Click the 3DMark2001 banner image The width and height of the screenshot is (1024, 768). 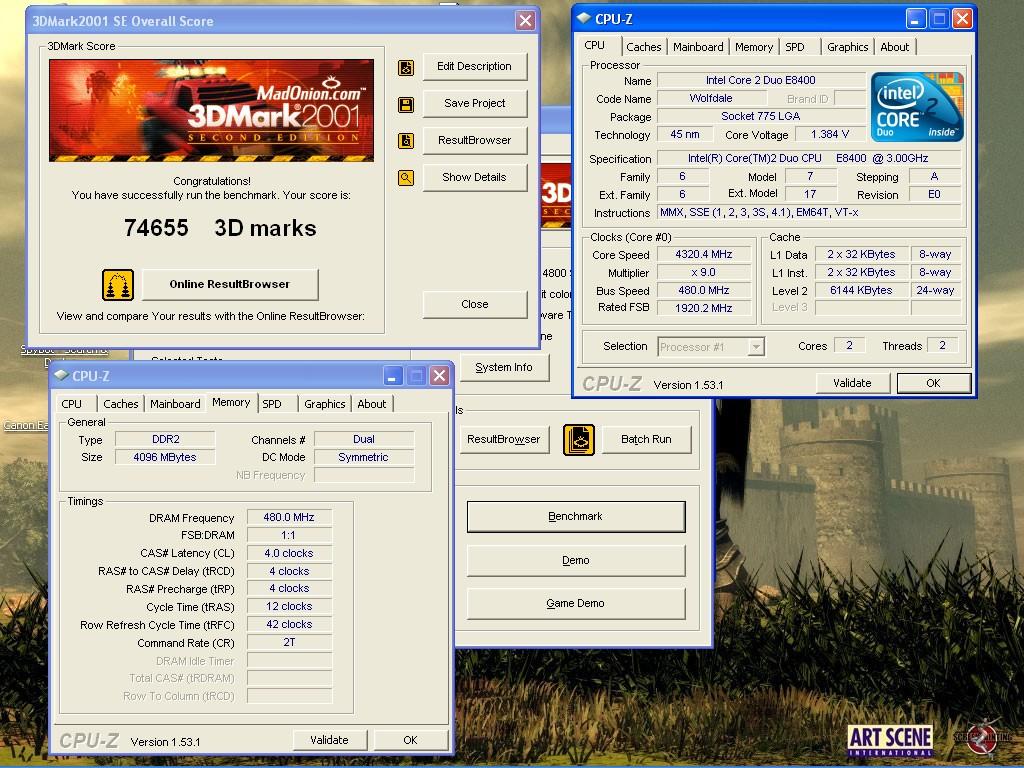pyautogui.click(x=212, y=110)
